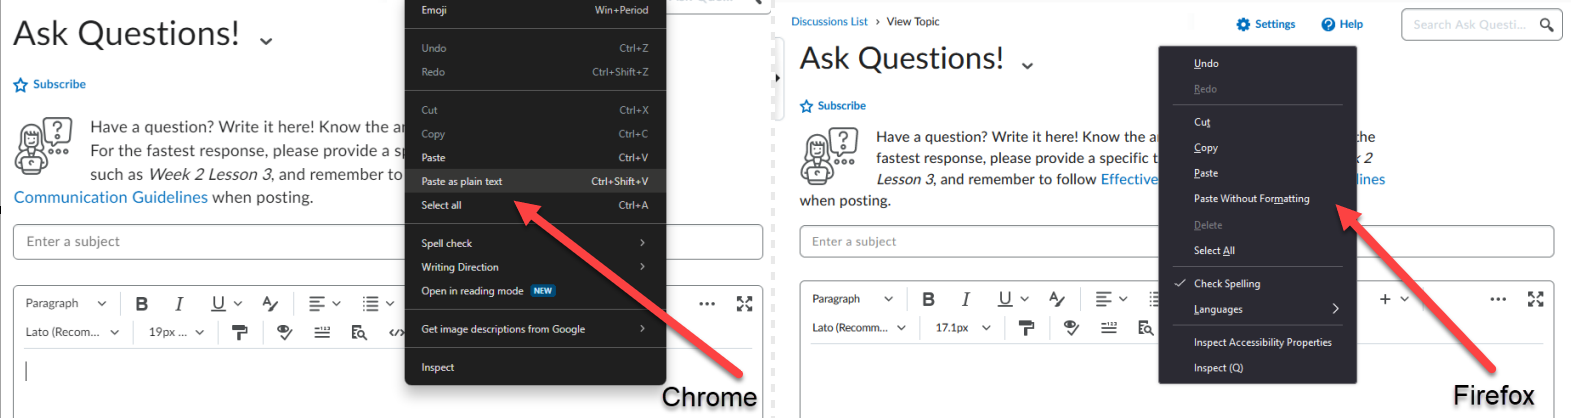The image size is (1571, 418).
Task: Expand Get image descriptions from Google submenu
Action: [x=535, y=329]
